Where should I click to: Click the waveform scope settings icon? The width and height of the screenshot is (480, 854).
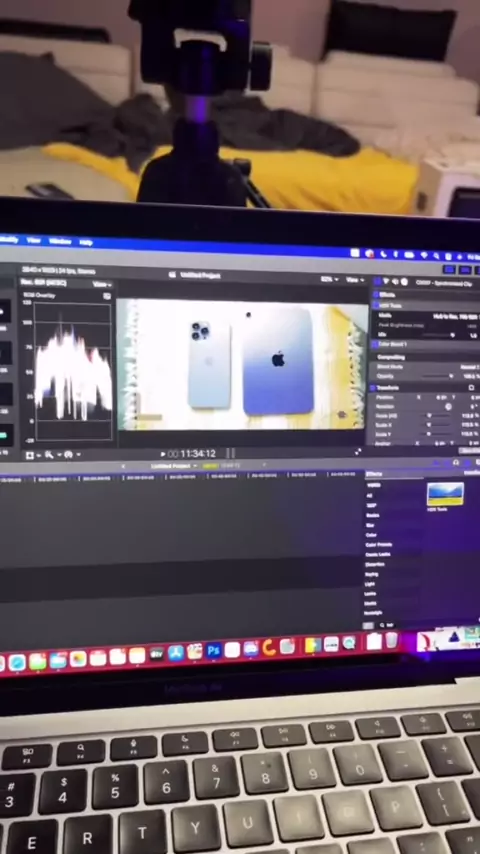(107, 296)
